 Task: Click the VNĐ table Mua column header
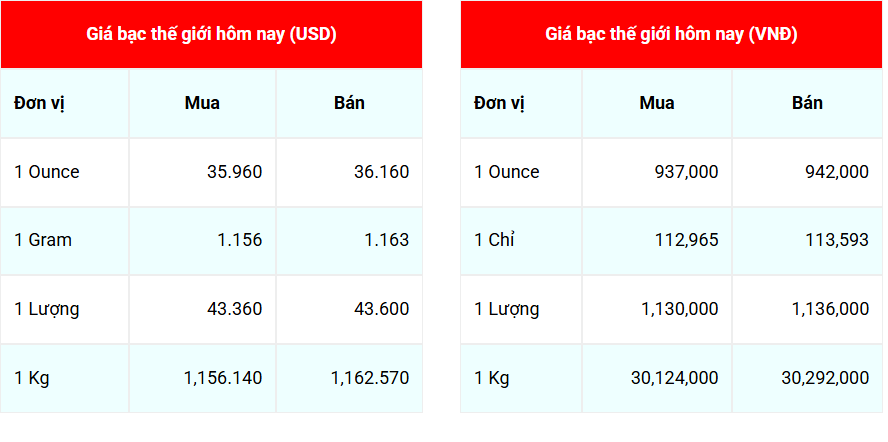657,103
